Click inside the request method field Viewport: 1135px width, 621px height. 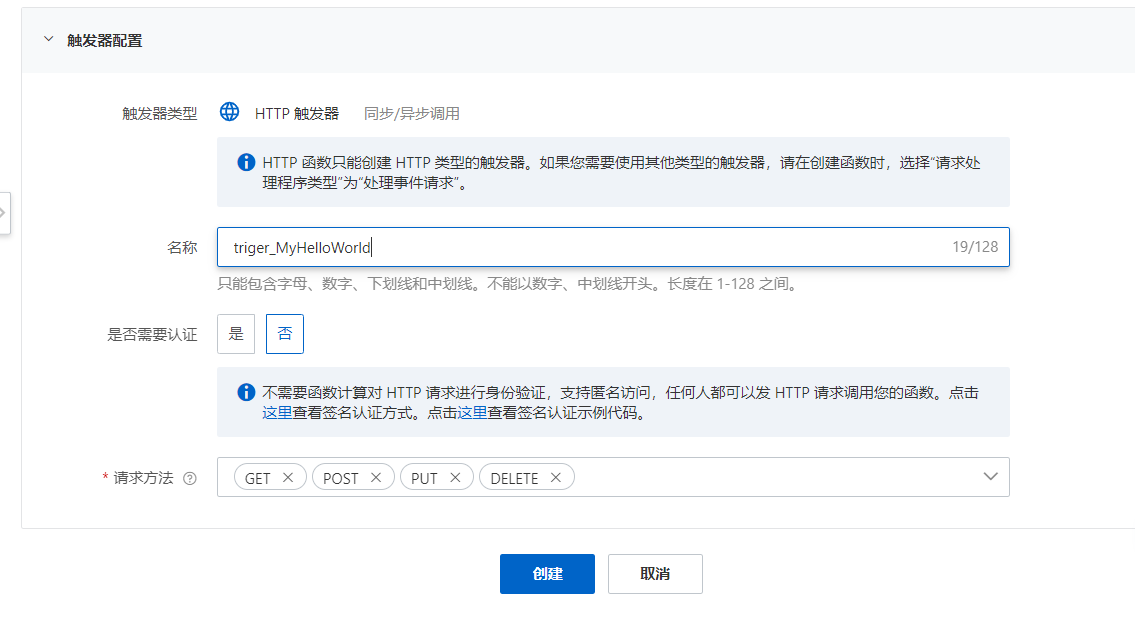coord(750,477)
